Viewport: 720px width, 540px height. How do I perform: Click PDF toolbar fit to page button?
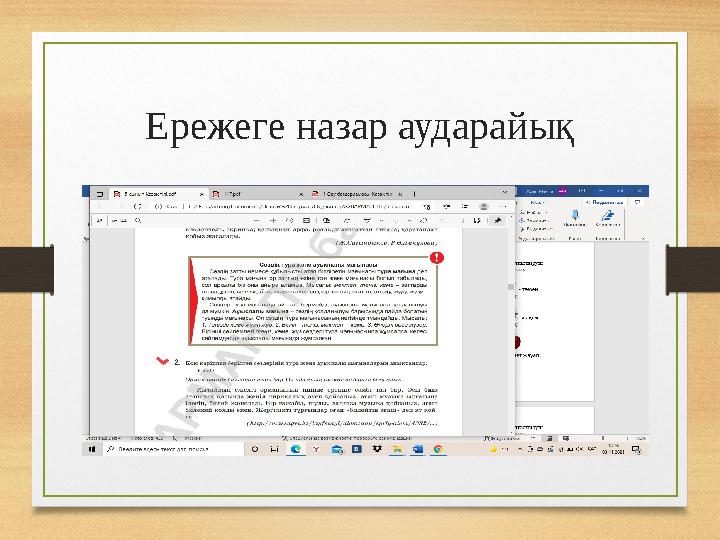(x=307, y=221)
